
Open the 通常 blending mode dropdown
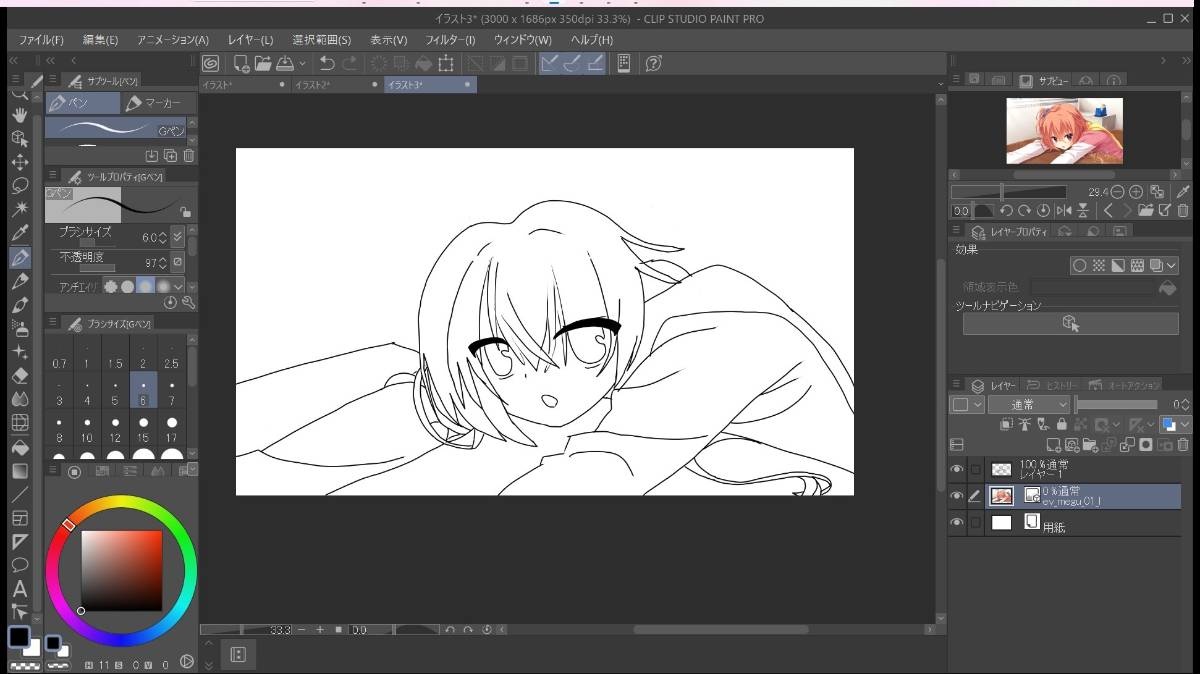[x=1029, y=405]
